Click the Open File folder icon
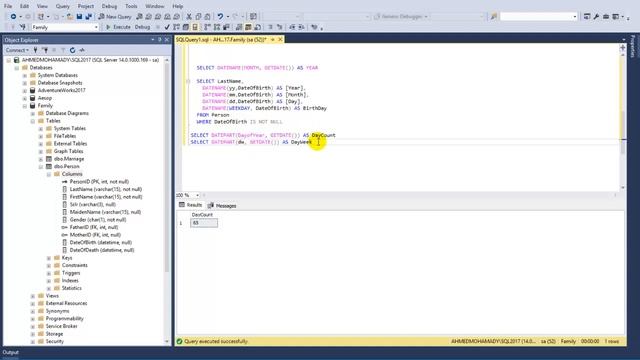 click(x=70, y=16)
